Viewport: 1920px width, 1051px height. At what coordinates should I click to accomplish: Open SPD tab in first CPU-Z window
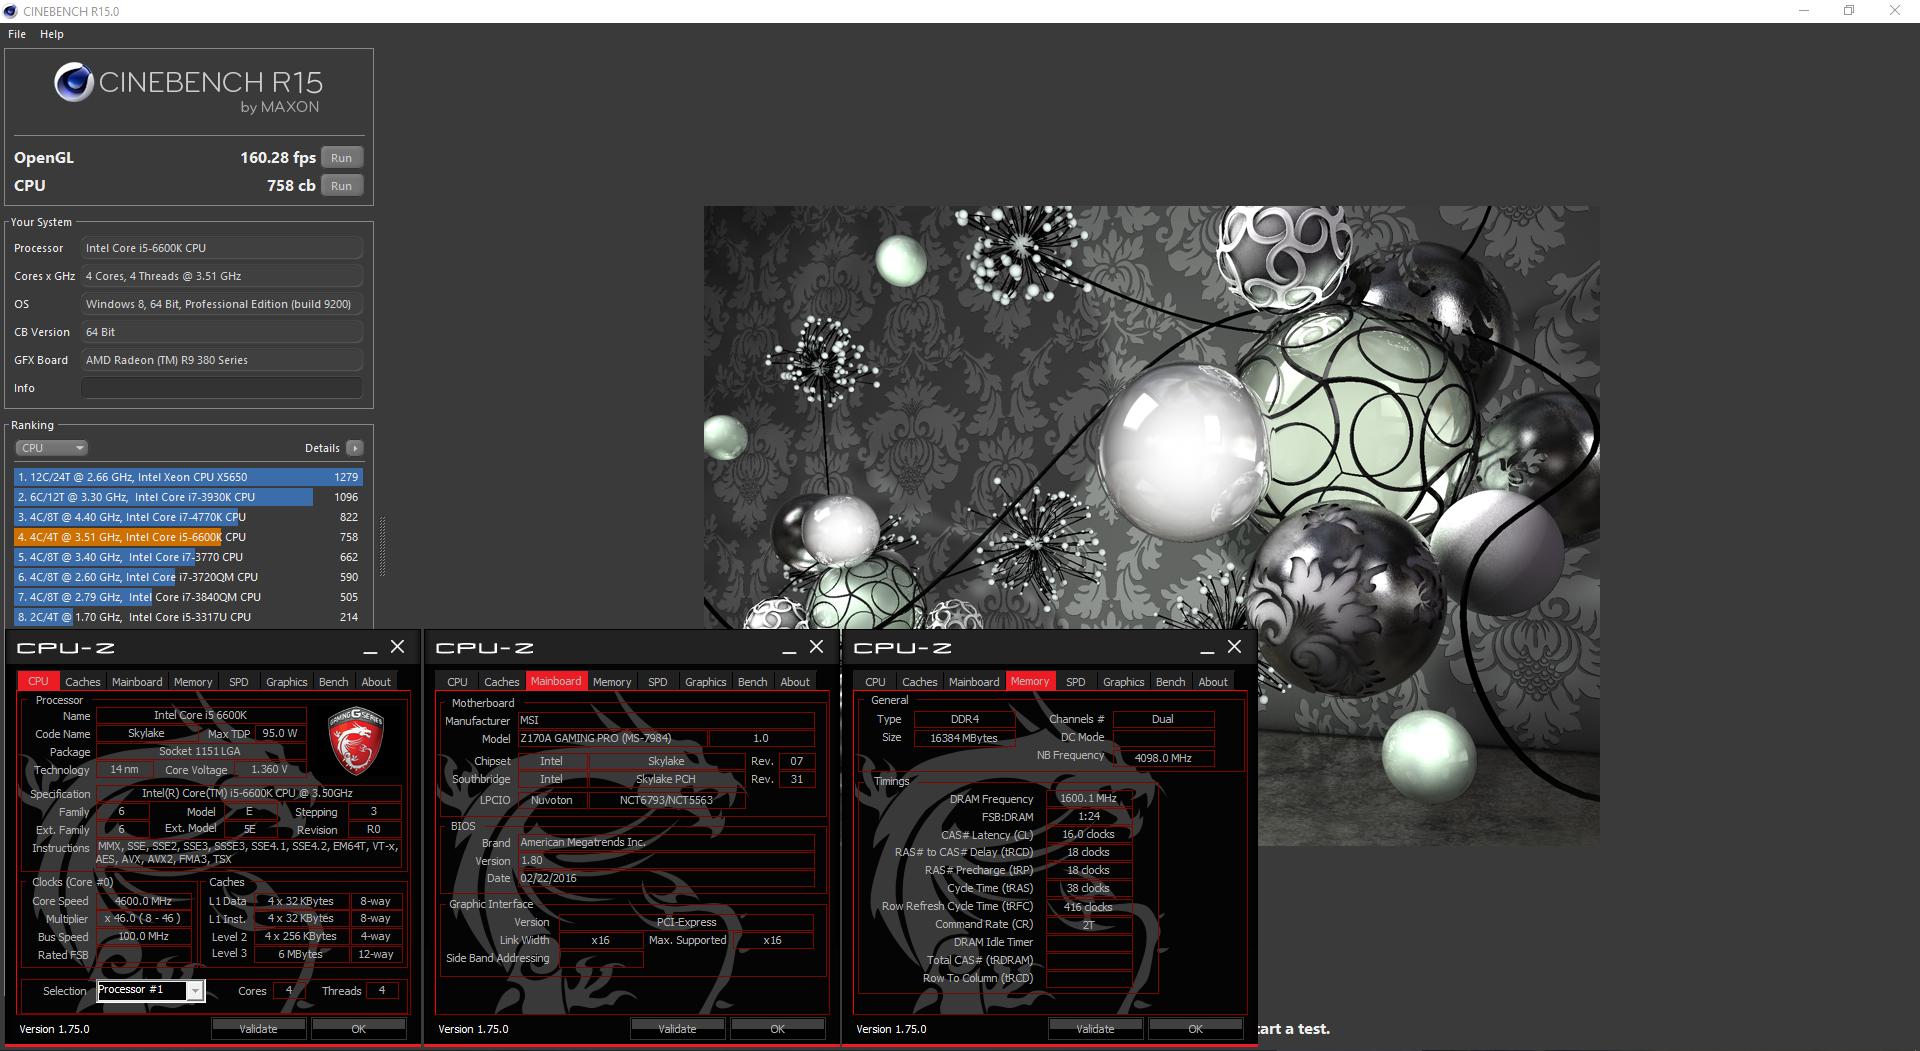(239, 682)
